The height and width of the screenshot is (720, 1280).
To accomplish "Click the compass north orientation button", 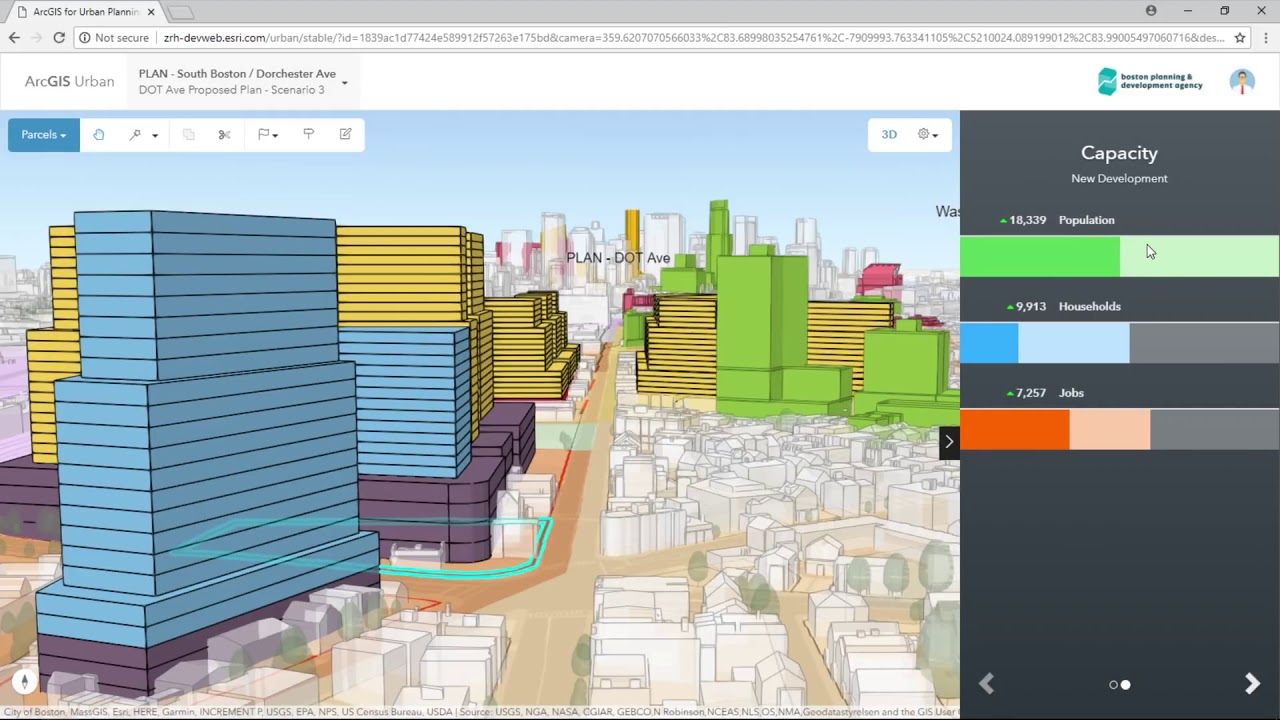I will (x=24, y=681).
